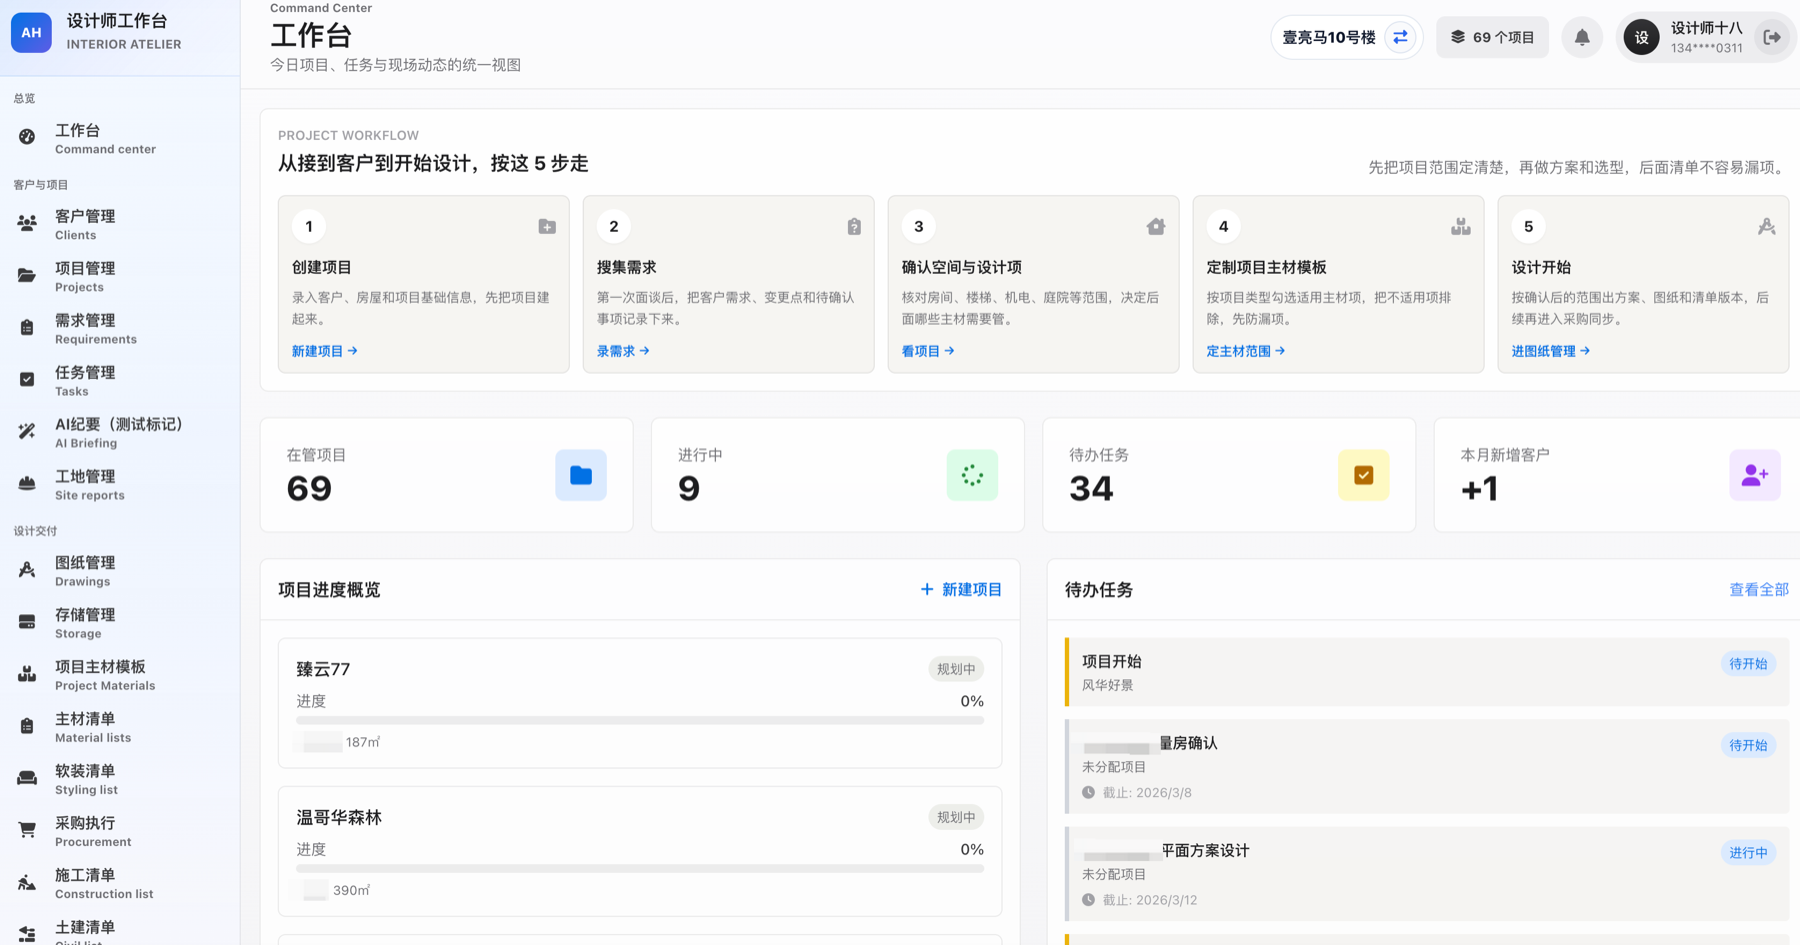
Task: Click the 施工清单 digging icon
Action: point(27,882)
